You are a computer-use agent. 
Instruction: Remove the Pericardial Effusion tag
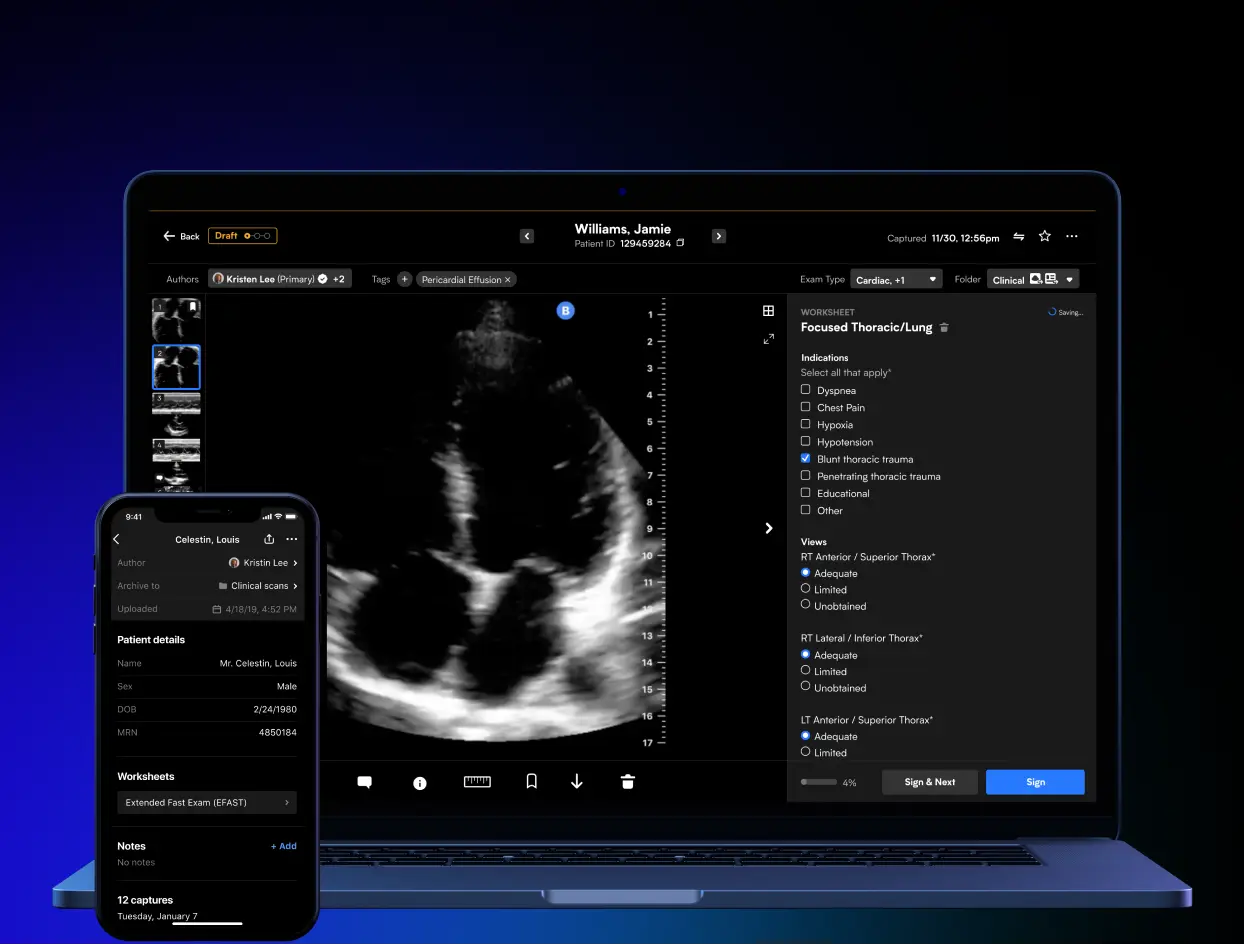(x=508, y=280)
